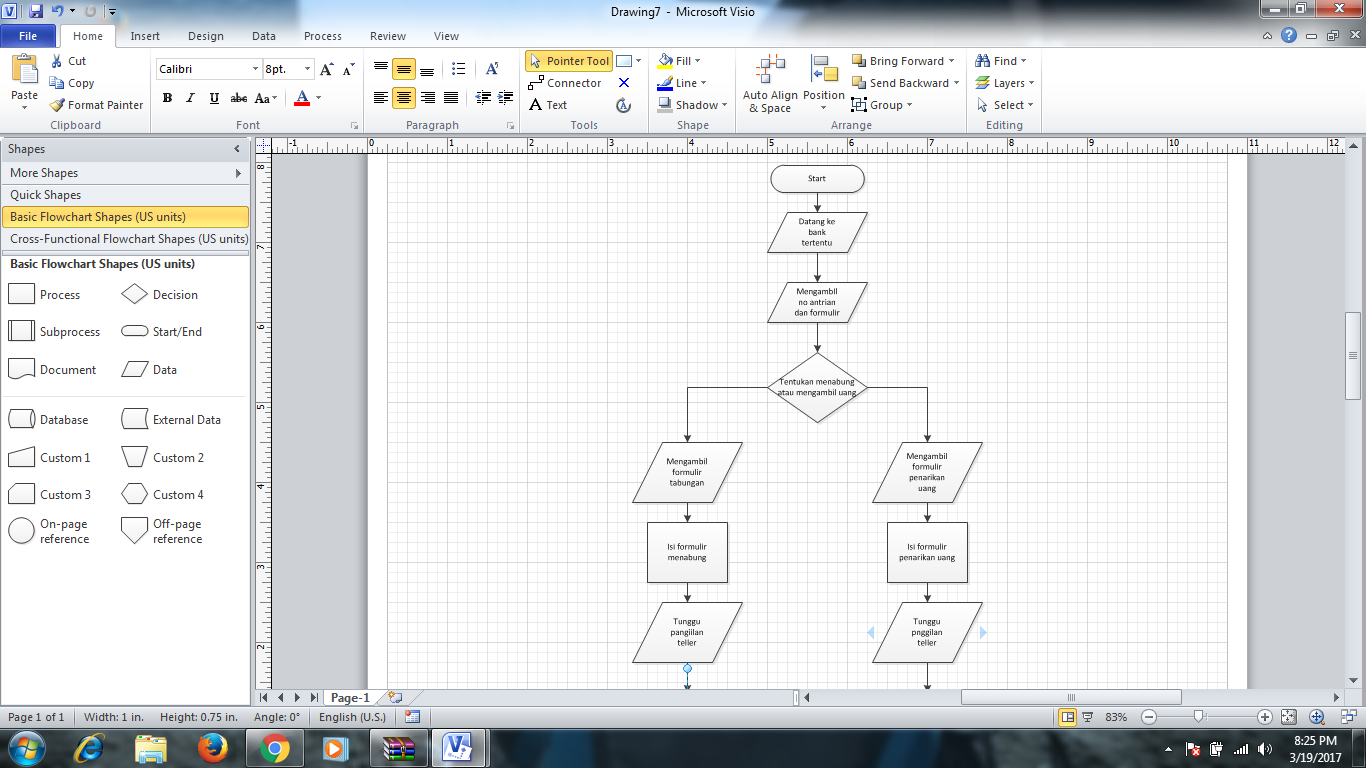Select the Pointer Tool
Screen dimensions: 1366x768
(x=569, y=60)
